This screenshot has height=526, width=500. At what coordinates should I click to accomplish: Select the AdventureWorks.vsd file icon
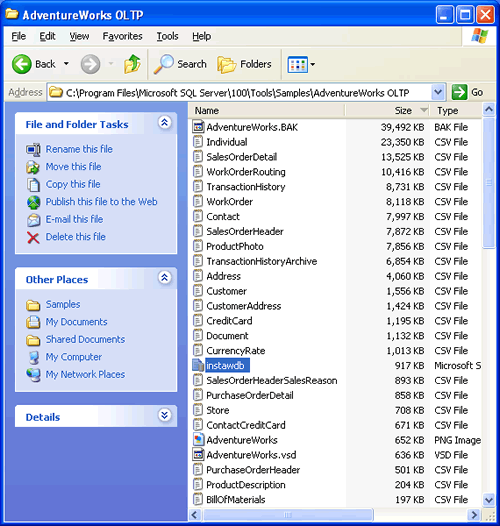pyautogui.click(x=198, y=455)
